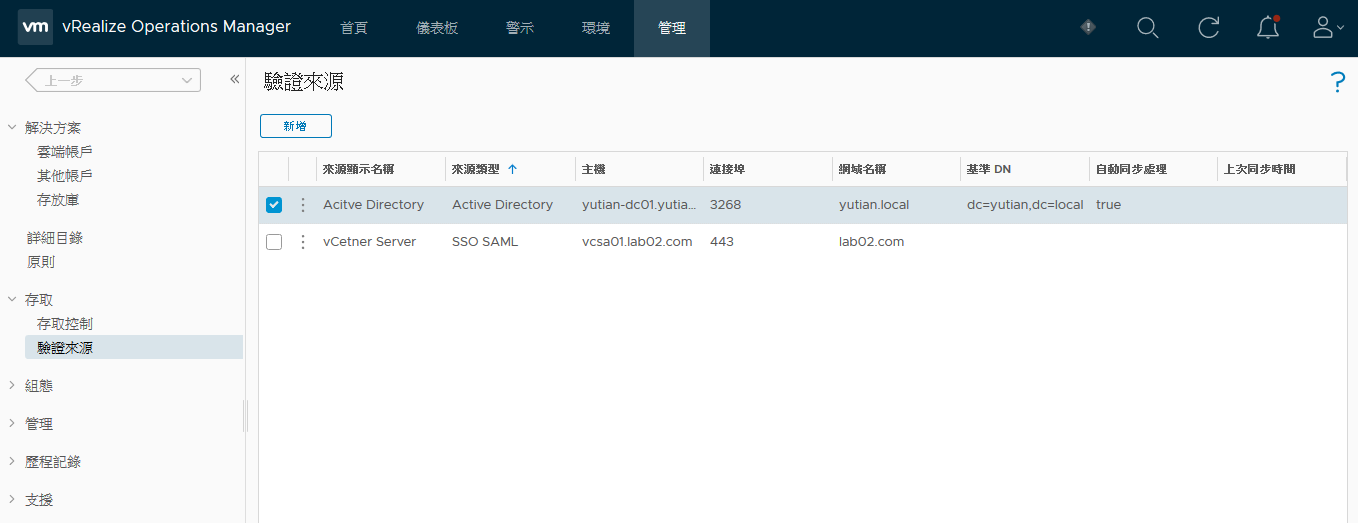Click the yutian.local domain cell
The height and width of the screenshot is (523, 1358).
[x=874, y=205]
